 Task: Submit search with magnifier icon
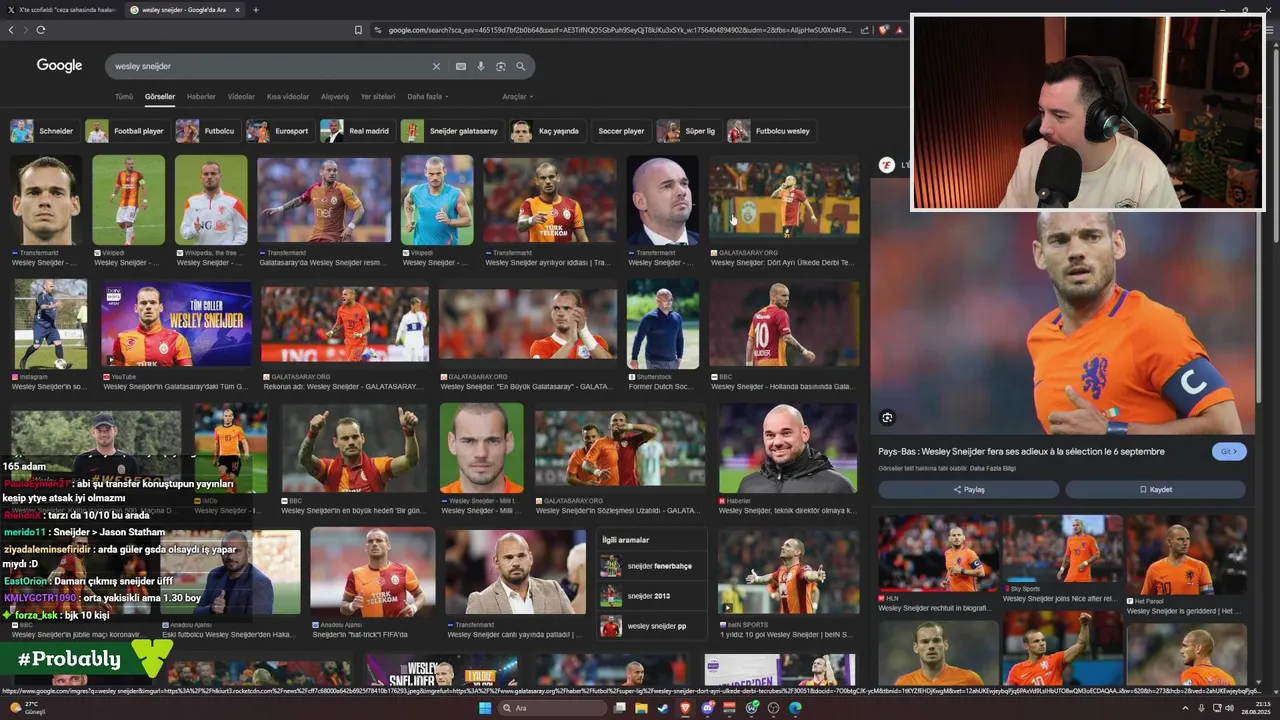coord(520,66)
